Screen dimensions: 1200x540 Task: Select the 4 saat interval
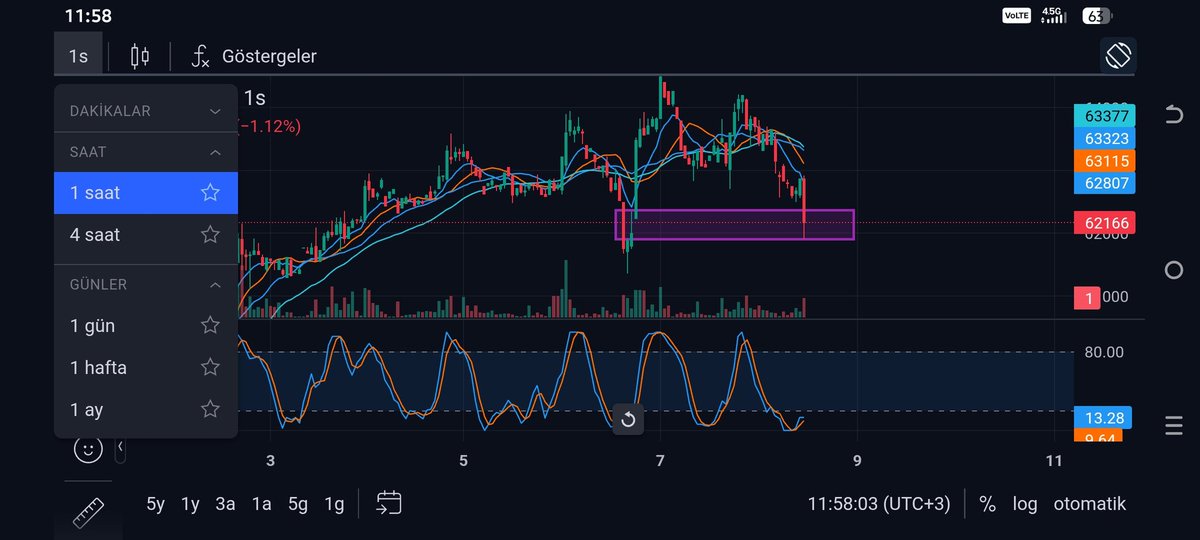(x=146, y=235)
